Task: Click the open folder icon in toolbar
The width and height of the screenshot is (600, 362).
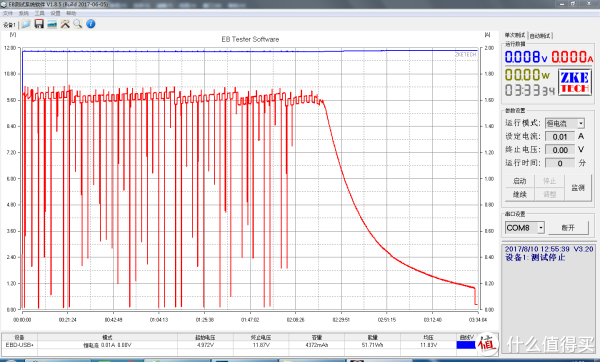Action: point(26,24)
